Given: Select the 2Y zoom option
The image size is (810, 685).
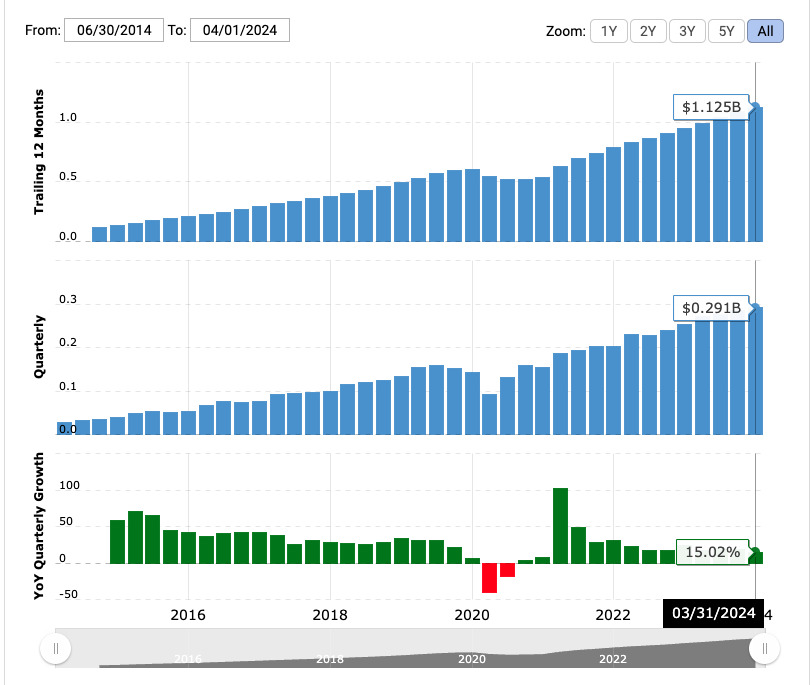Looking at the screenshot, I should pos(648,31).
